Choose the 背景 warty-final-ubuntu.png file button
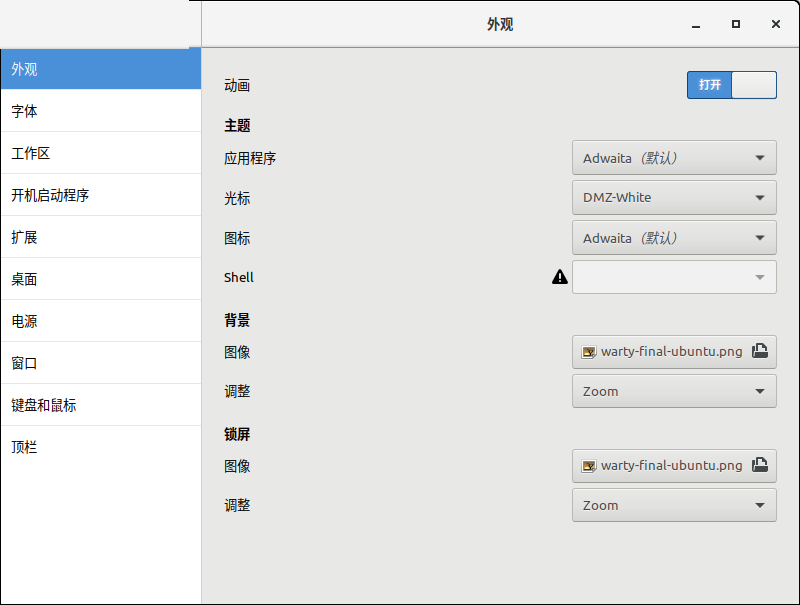This screenshot has width=800, height=605. [663, 352]
